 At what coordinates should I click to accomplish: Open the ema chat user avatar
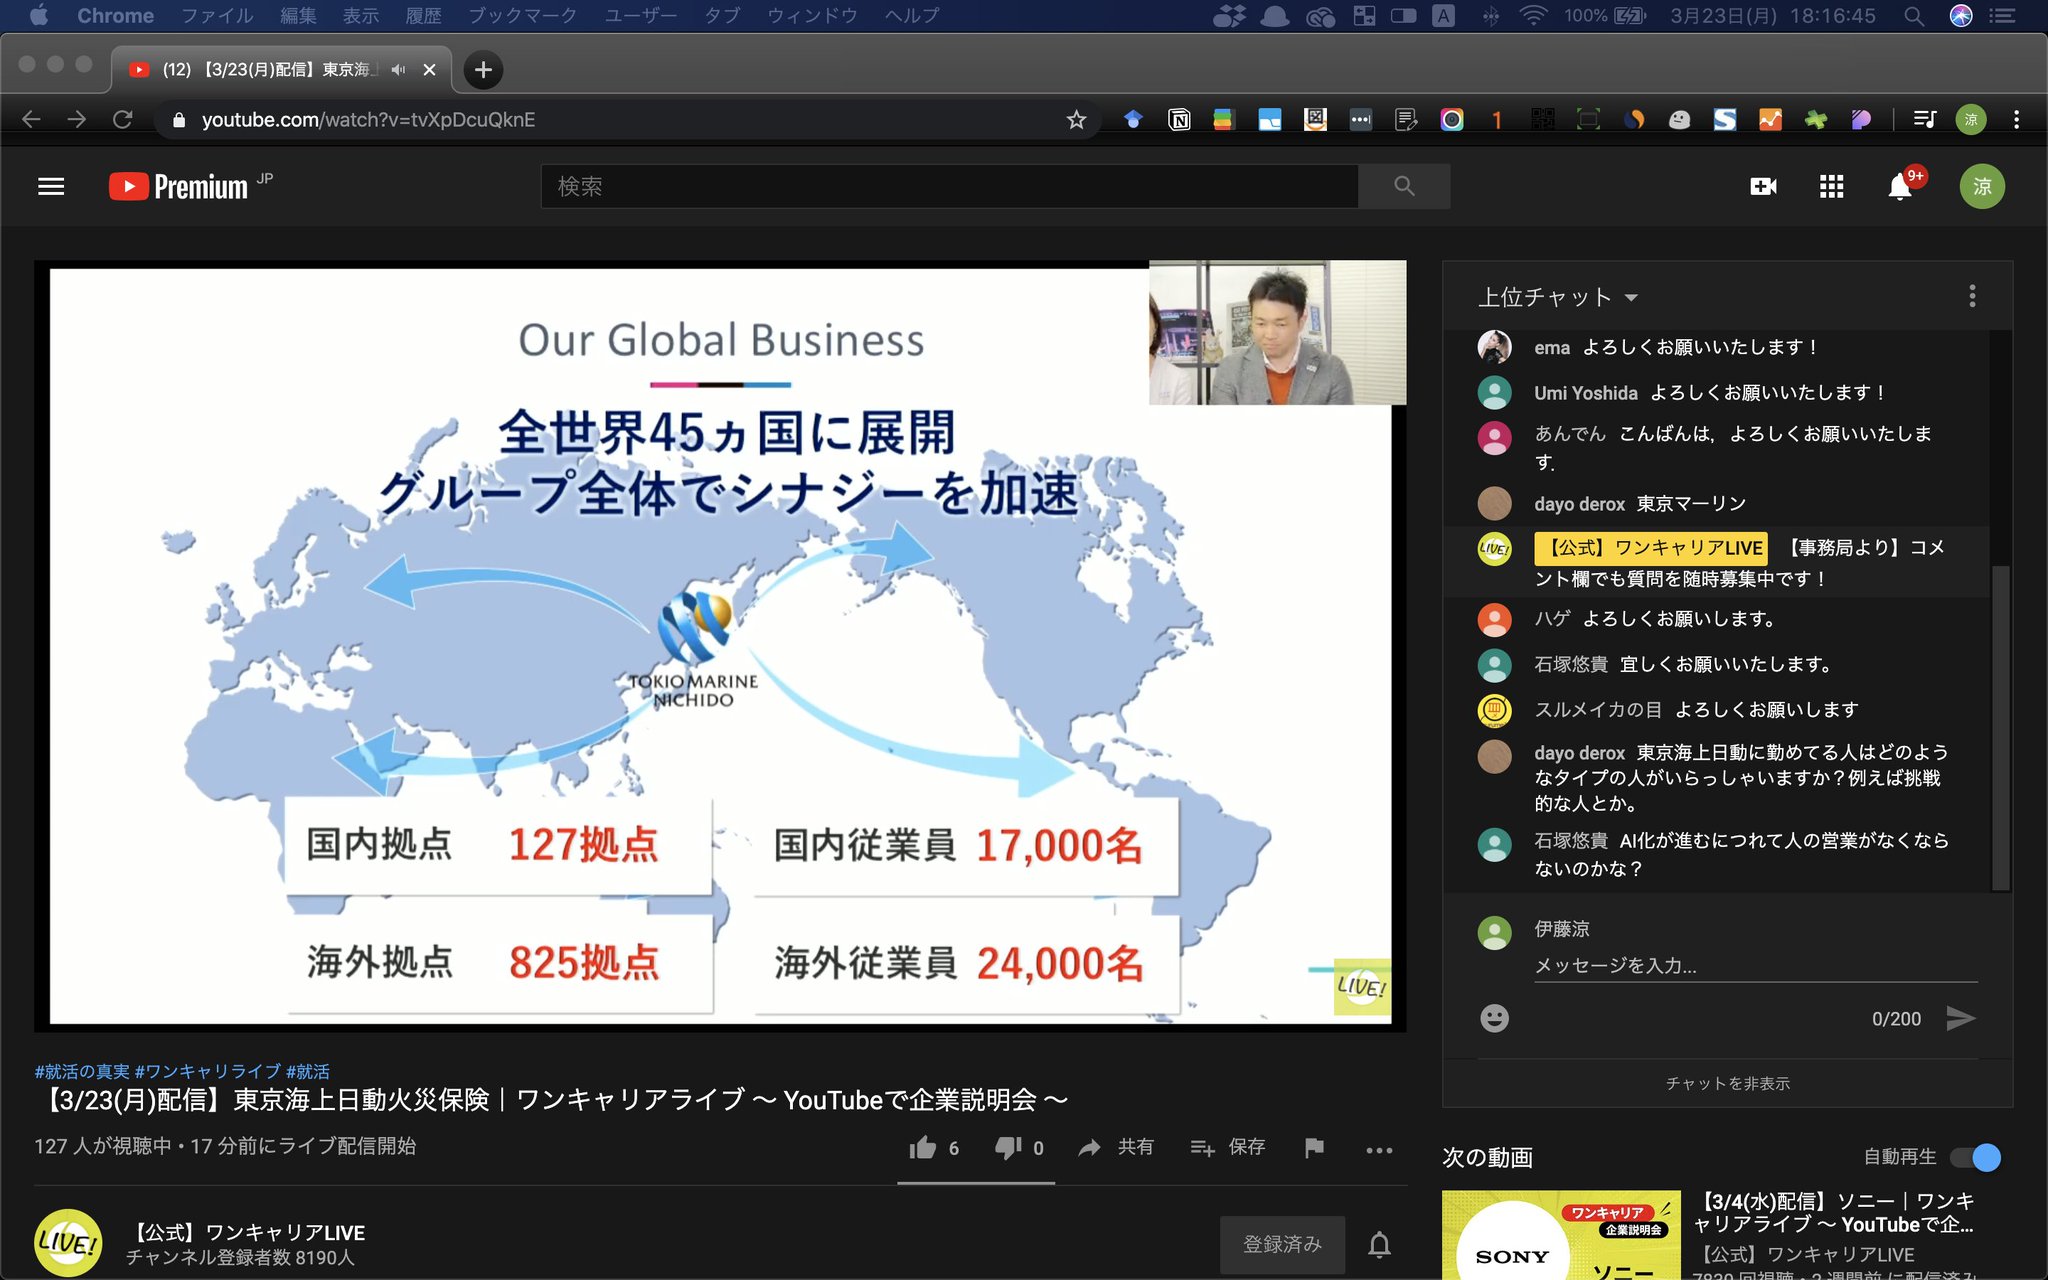[x=1494, y=347]
